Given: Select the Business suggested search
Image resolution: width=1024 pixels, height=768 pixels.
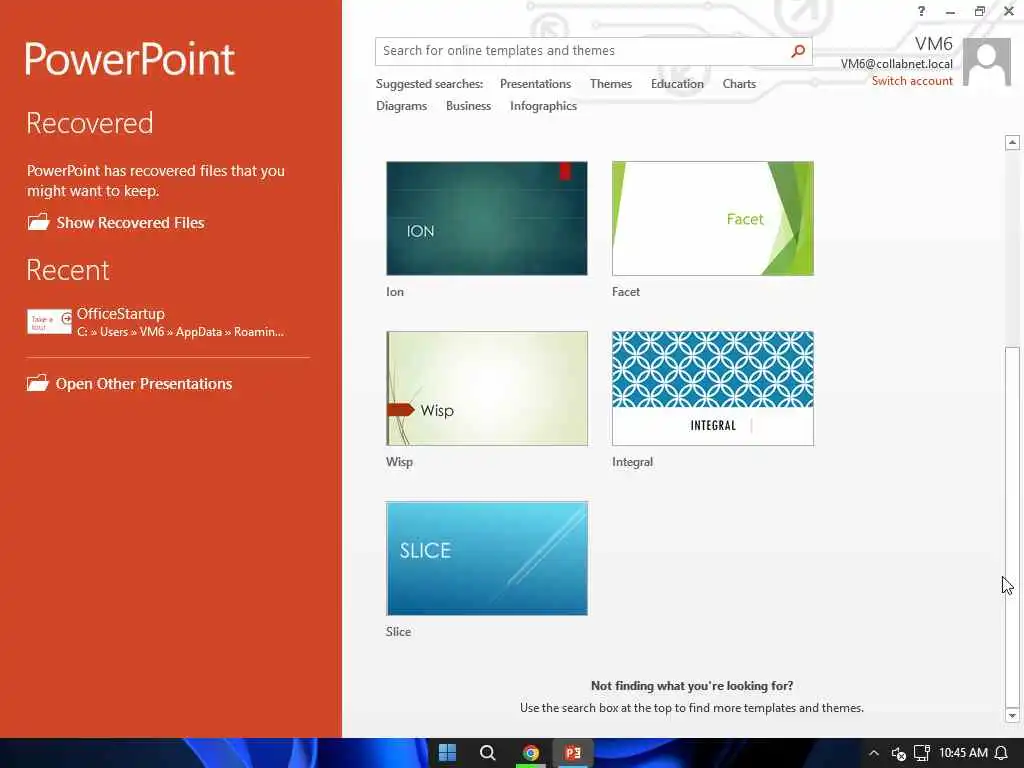Looking at the screenshot, I should [468, 106].
